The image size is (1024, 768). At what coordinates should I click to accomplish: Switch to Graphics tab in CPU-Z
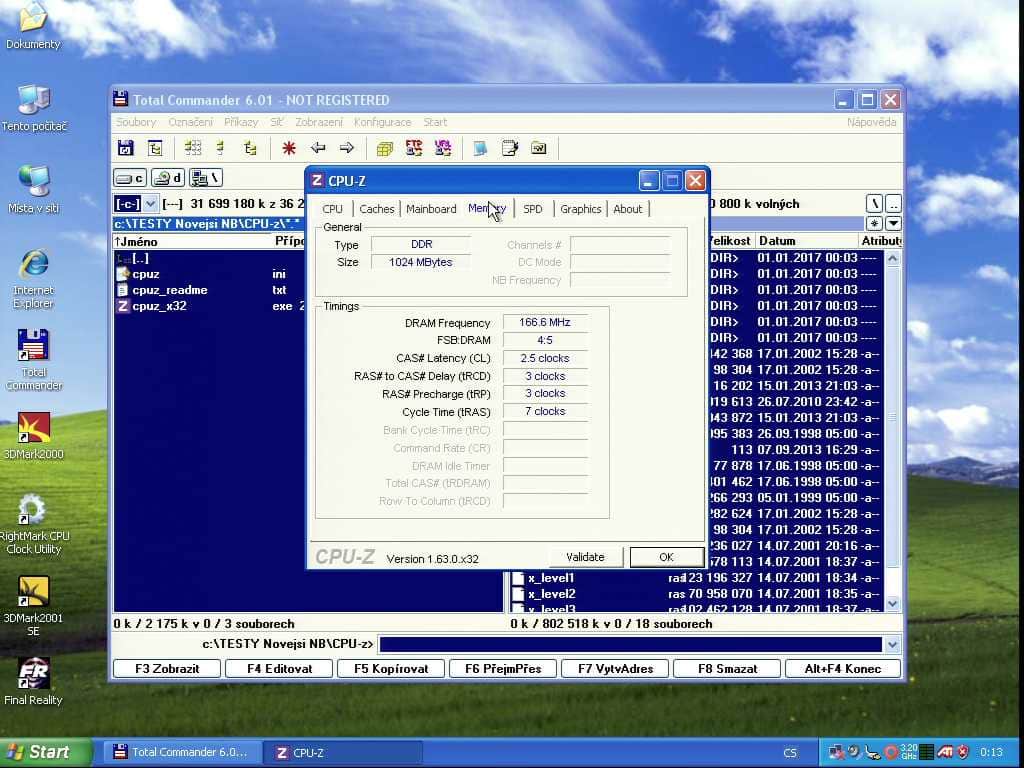click(581, 209)
